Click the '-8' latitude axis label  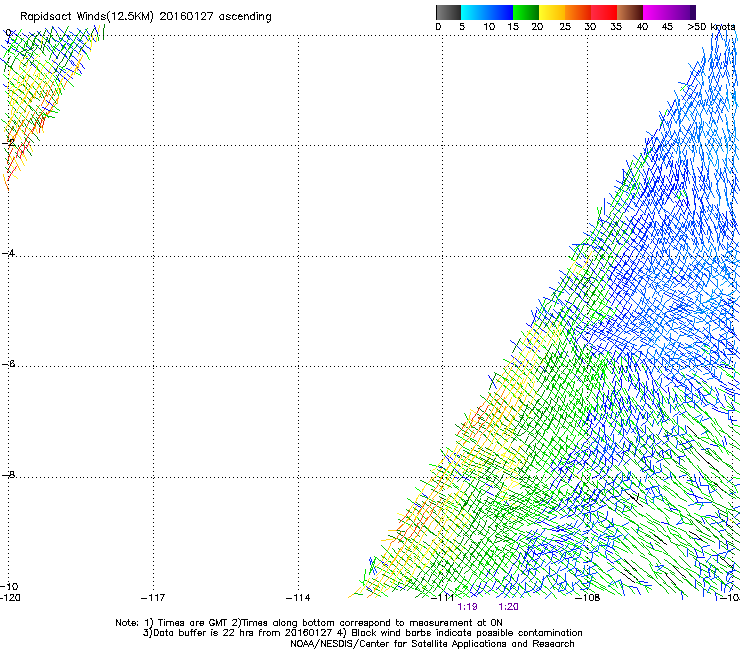(8, 474)
